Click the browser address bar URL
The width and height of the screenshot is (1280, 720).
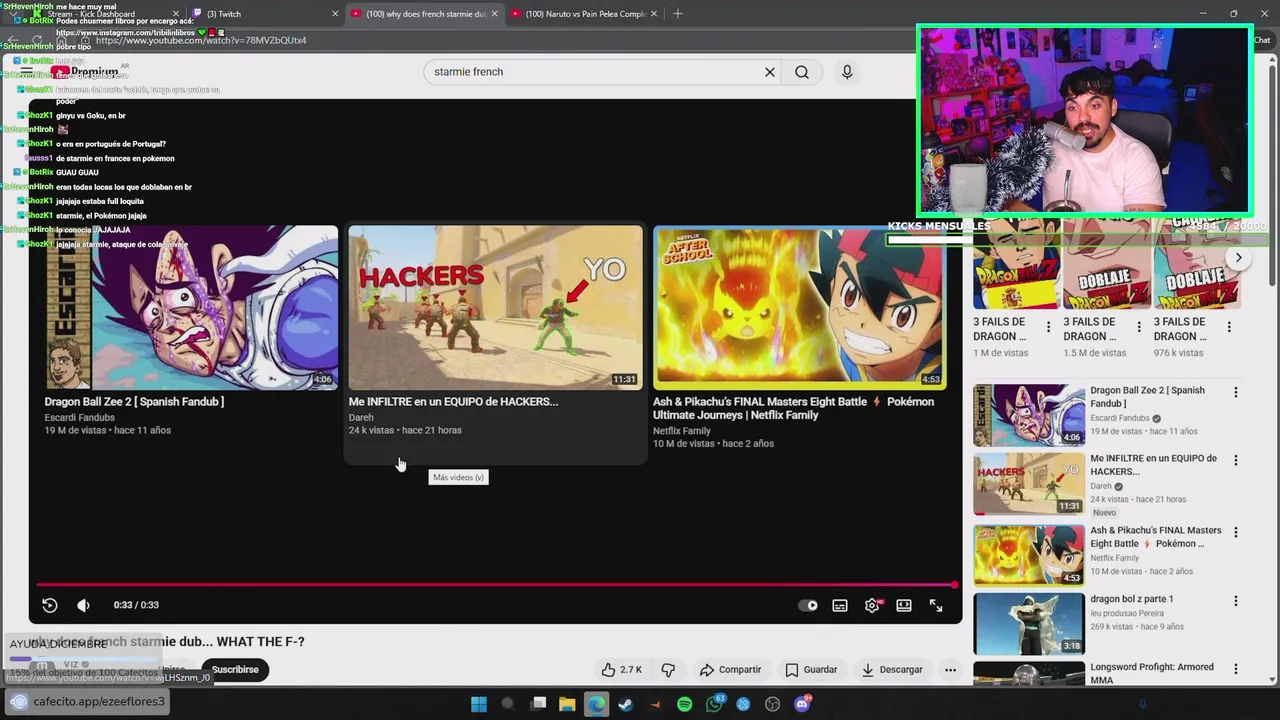(201, 41)
